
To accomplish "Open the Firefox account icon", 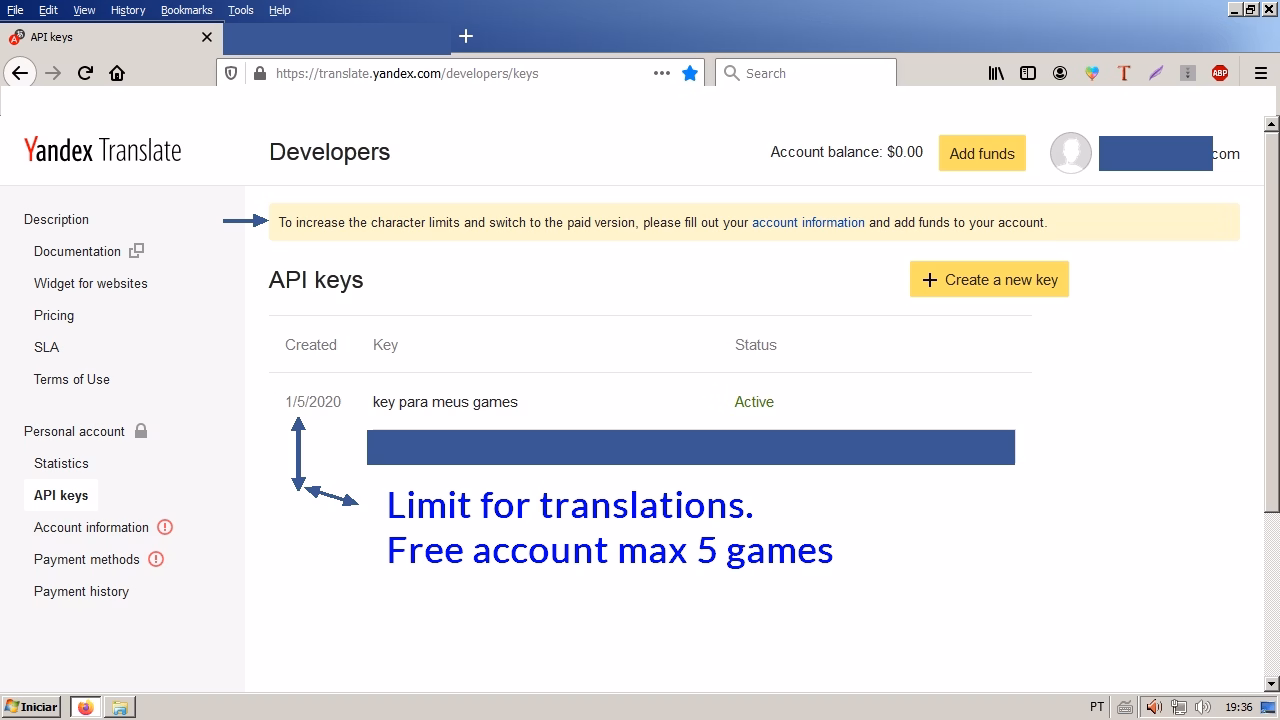I will (x=1060, y=73).
